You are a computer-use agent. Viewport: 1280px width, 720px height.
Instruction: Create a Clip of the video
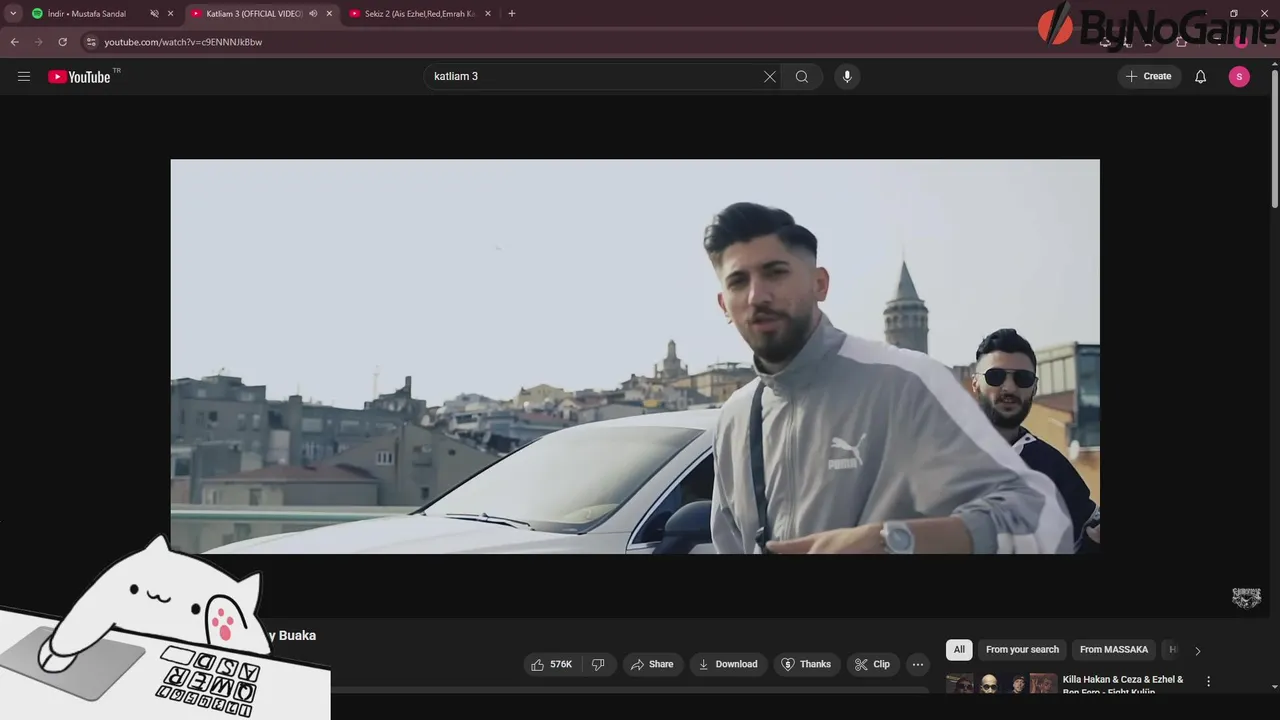872,664
